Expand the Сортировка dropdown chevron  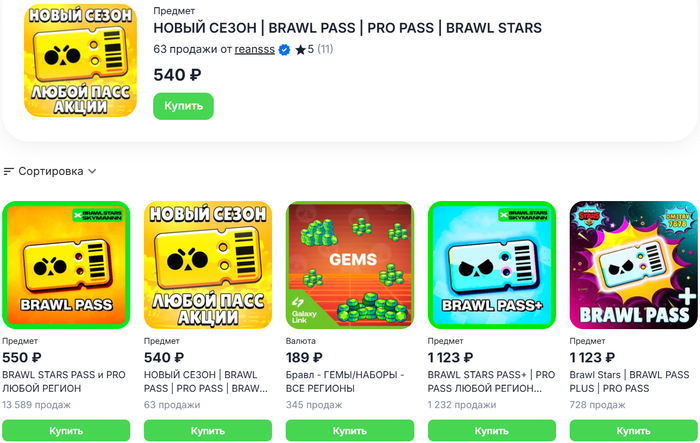tap(92, 171)
